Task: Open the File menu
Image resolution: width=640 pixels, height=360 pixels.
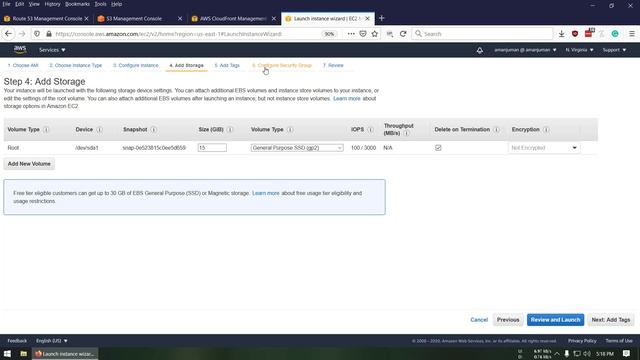Action: point(7,4)
